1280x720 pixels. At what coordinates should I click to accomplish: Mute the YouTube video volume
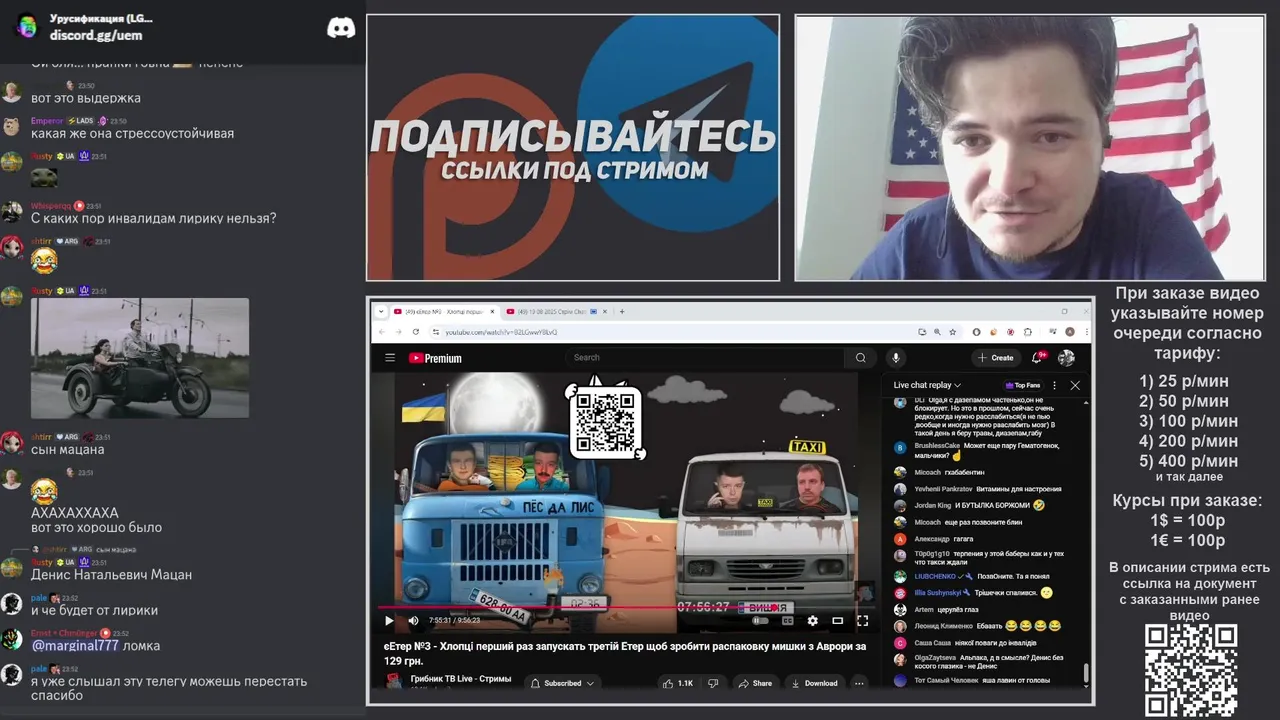413,620
